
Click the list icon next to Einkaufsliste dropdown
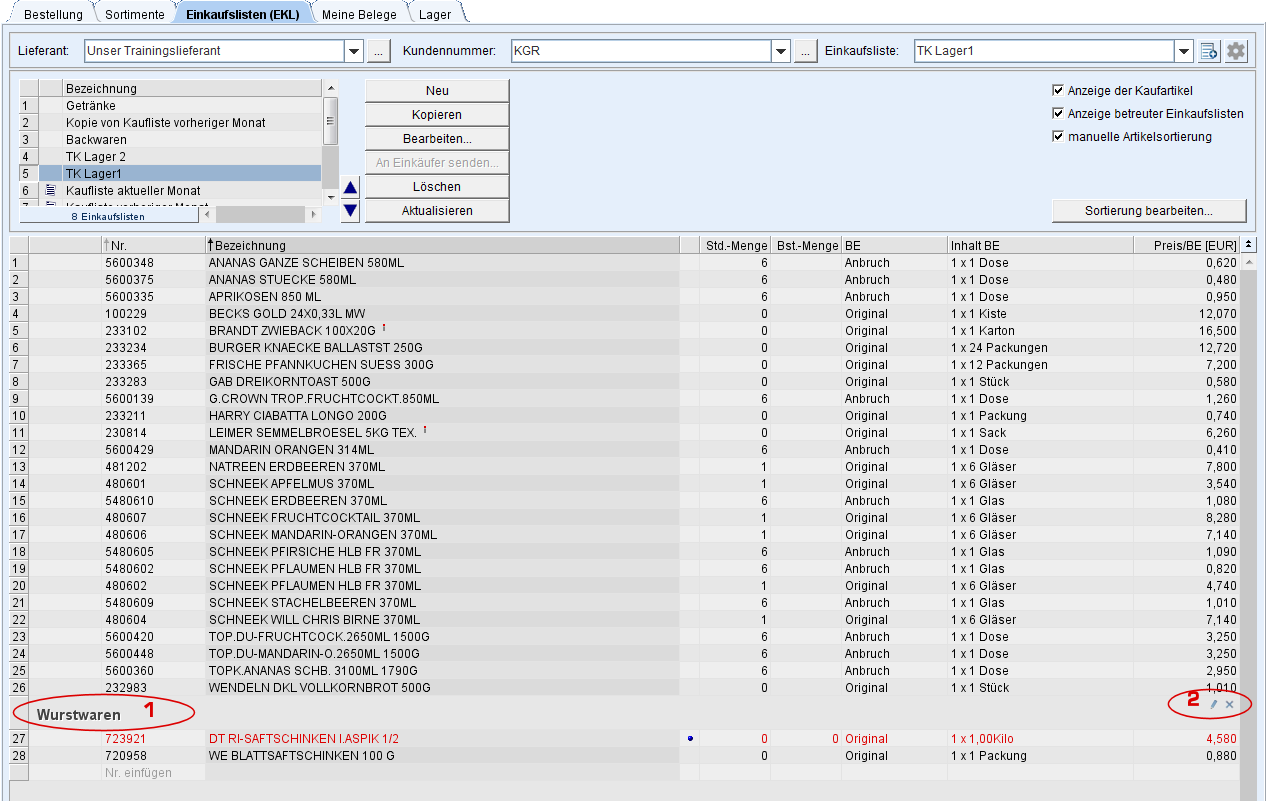[1209, 51]
